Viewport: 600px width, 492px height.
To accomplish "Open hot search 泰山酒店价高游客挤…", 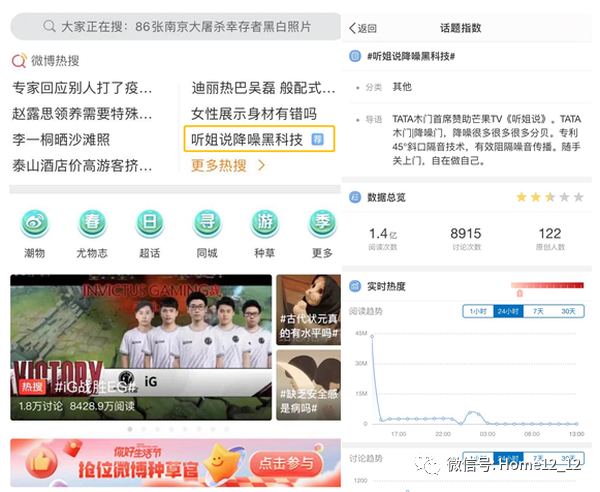I will click(x=82, y=165).
